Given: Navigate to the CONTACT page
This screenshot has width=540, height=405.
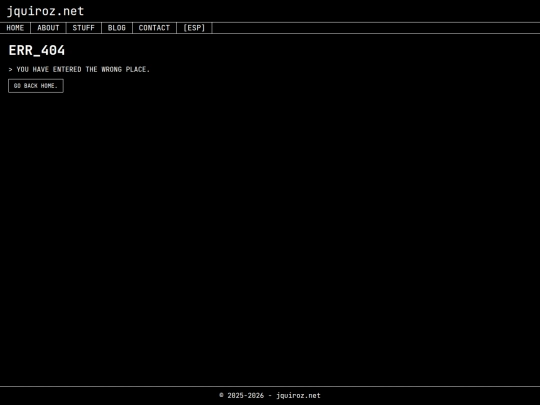Looking at the screenshot, I should [x=154, y=28].
